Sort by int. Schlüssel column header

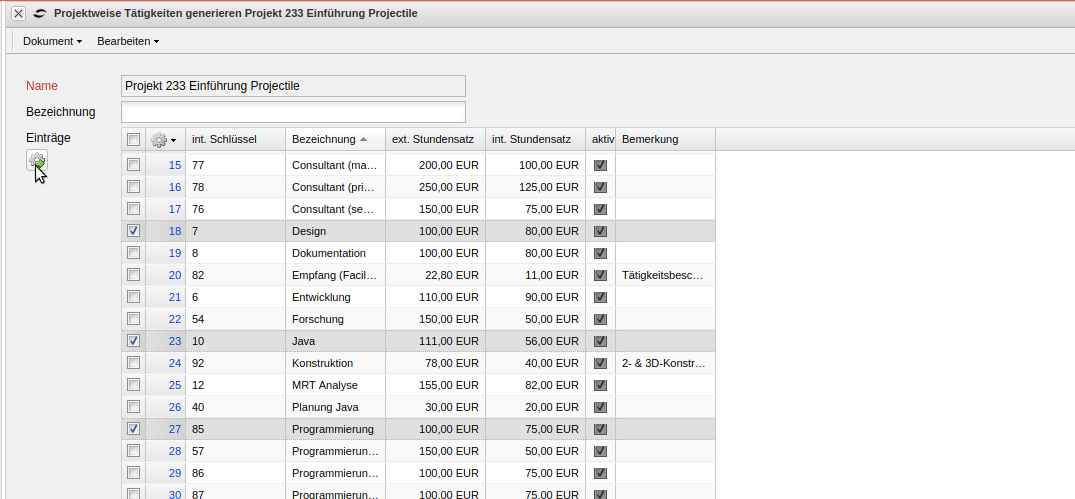[224, 140]
